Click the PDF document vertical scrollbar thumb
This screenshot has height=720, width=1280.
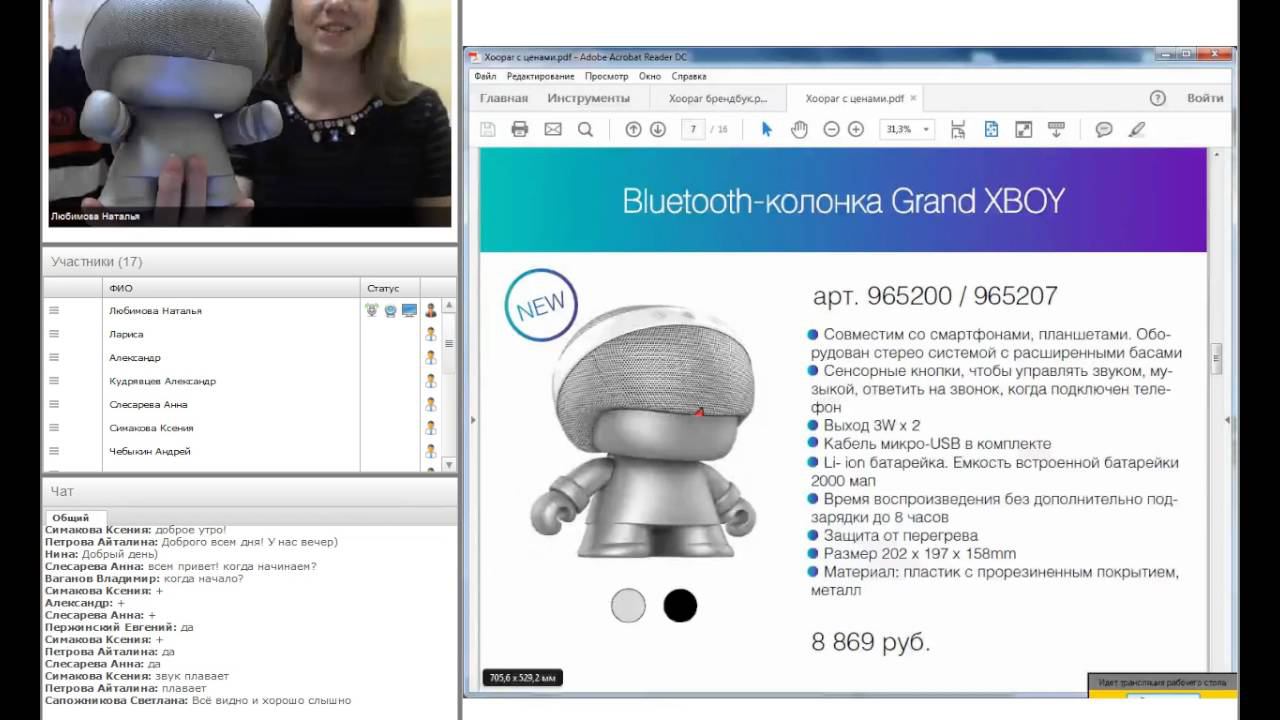[x=1217, y=358]
